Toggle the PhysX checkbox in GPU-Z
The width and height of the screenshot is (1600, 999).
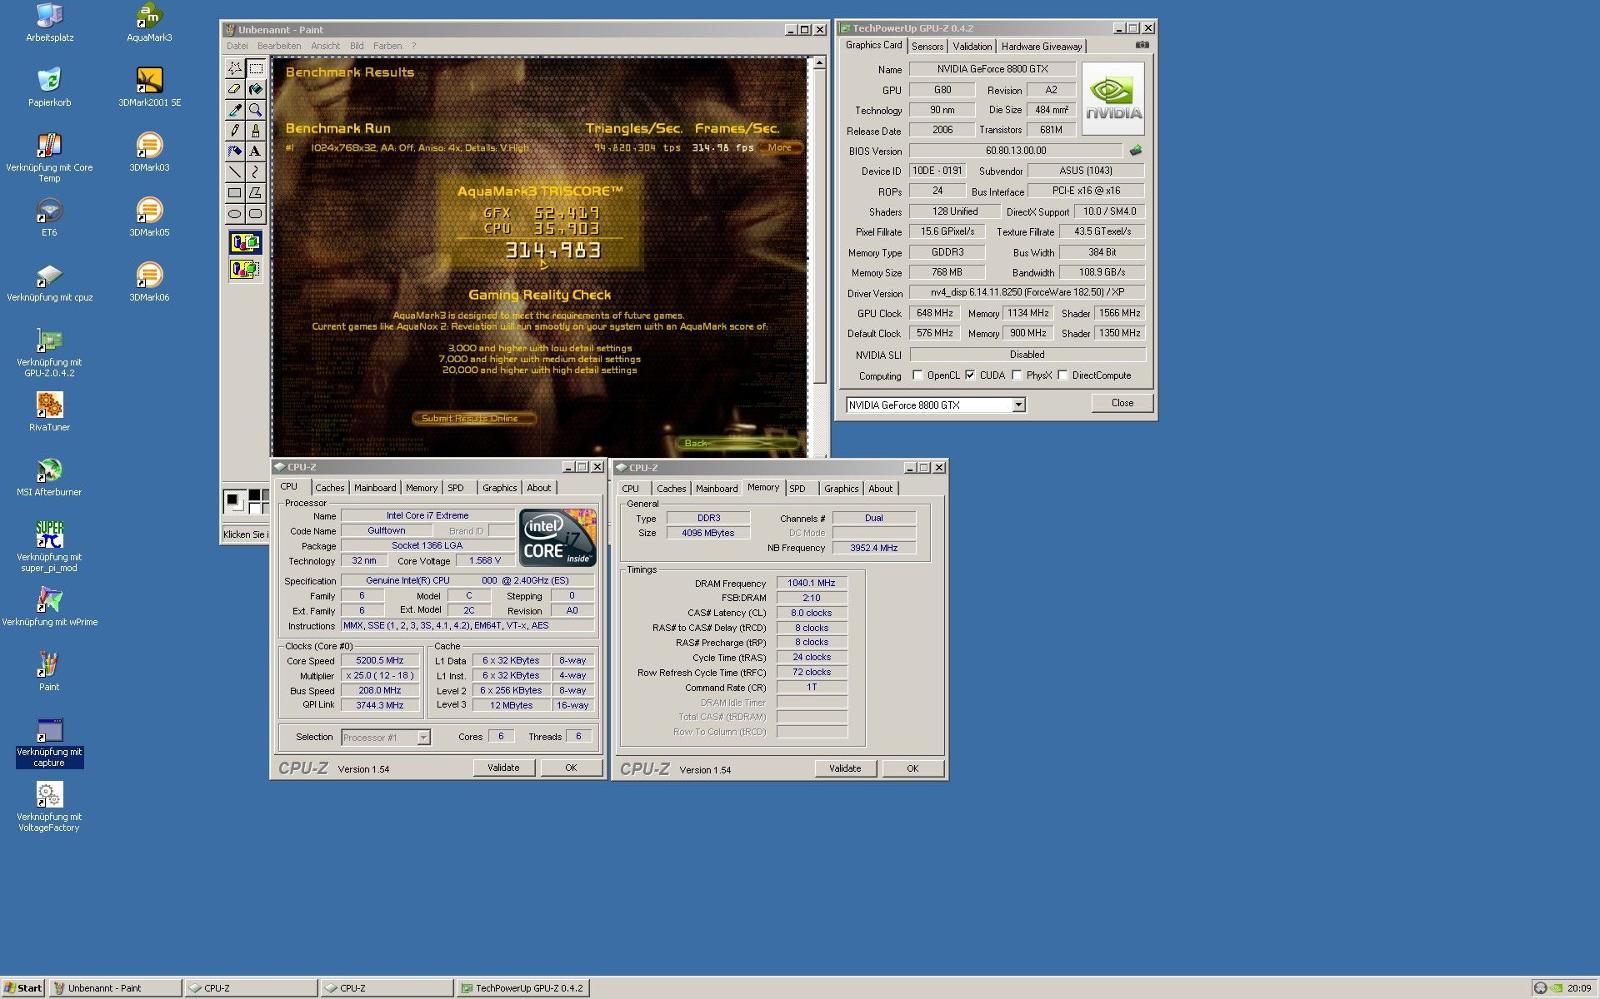[1016, 376]
